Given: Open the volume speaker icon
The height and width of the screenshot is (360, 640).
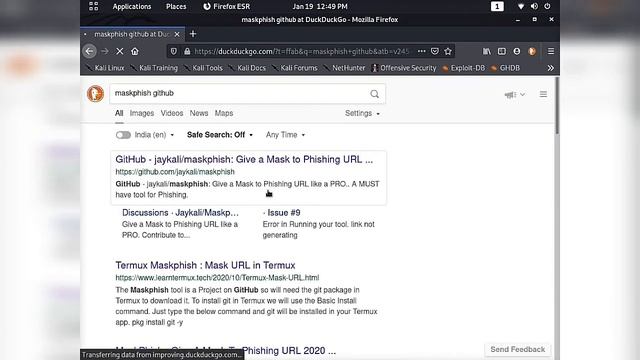Looking at the screenshot, I should click(x=534, y=7).
